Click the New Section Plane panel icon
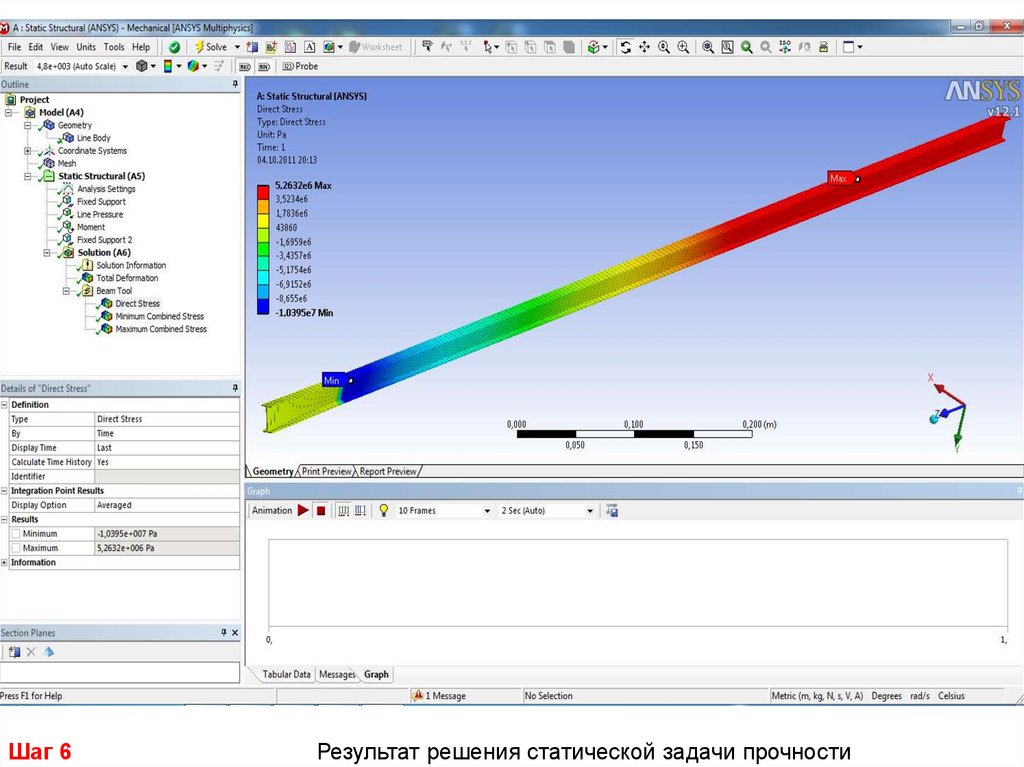1024x767 pixels. [14, 651]
